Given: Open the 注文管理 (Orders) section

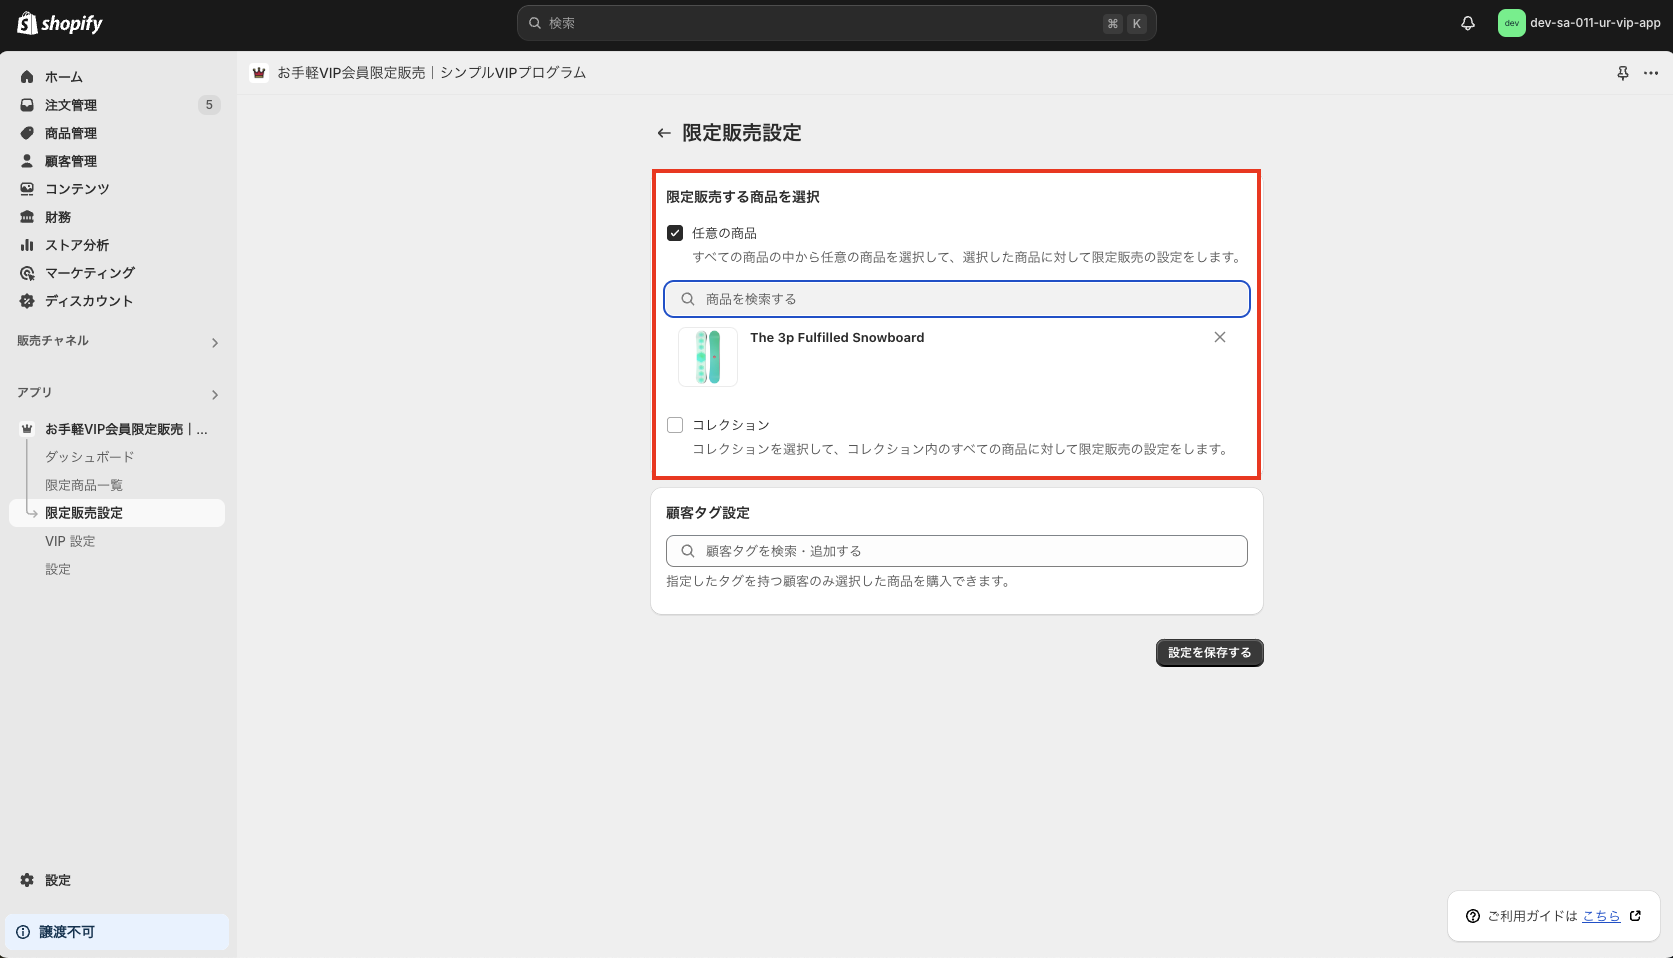Looking at the screenshot, I should pos(70,104).
